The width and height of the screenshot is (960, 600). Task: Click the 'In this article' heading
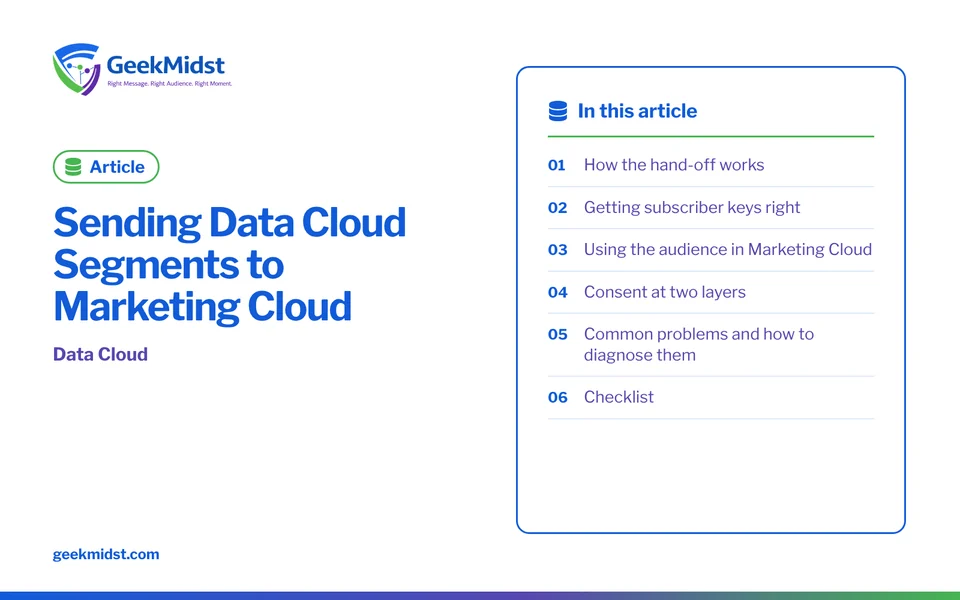(x=637, y=111)
